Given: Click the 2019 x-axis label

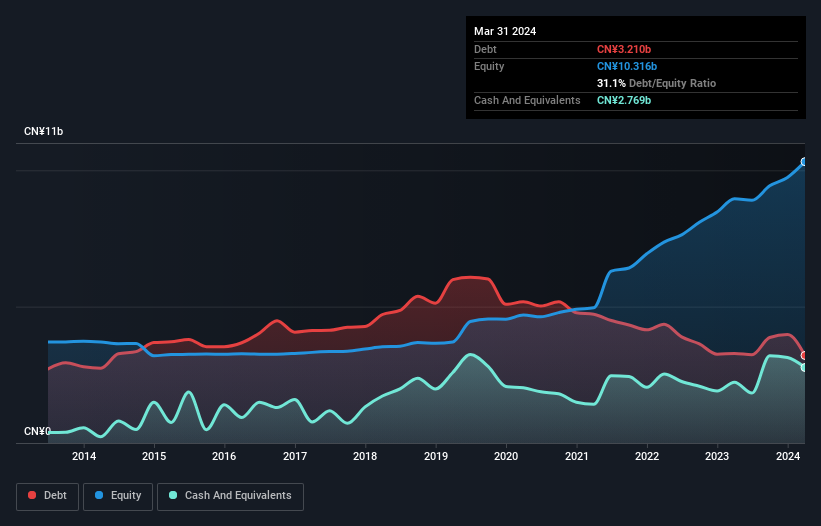Looking at the screenshot, I should click(436, 456).
